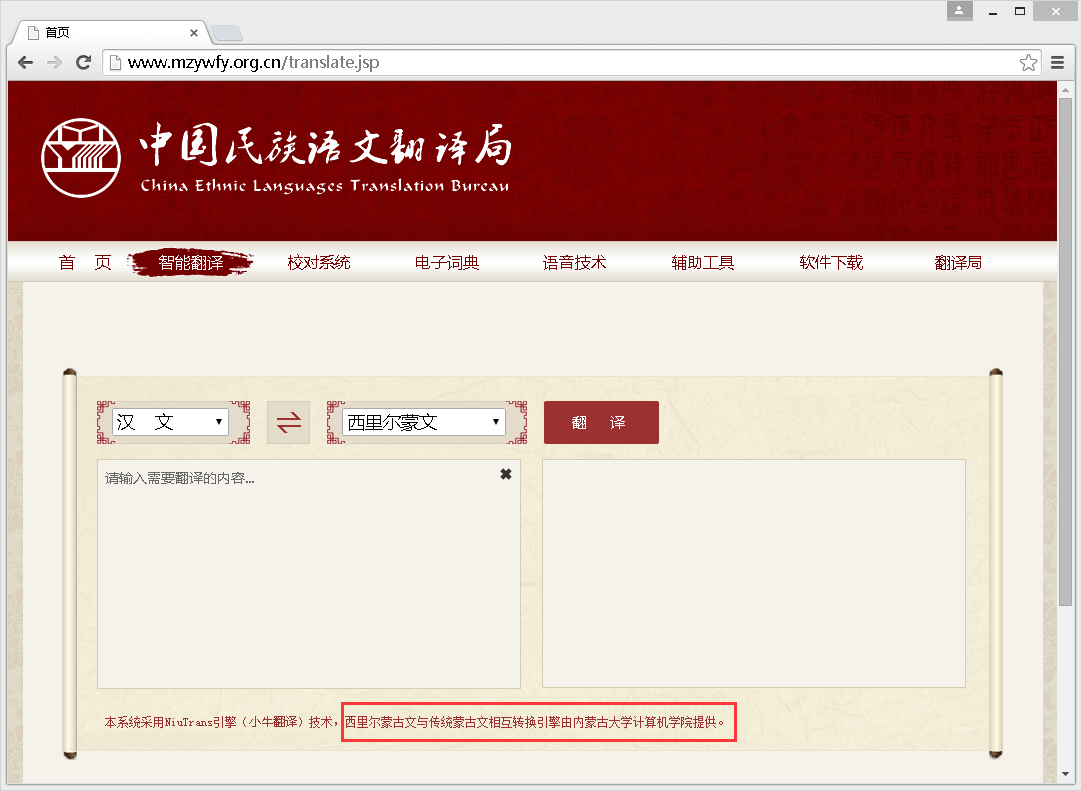This screenshot has height=791, width=1082.
Task: Go to 校对系统 in navigation
Action: click(x=319, y=263)
